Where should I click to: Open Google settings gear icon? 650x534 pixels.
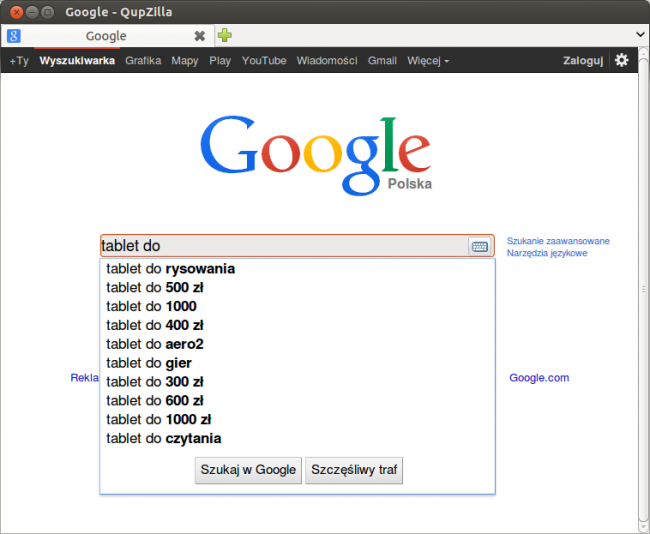pos(621,60)
